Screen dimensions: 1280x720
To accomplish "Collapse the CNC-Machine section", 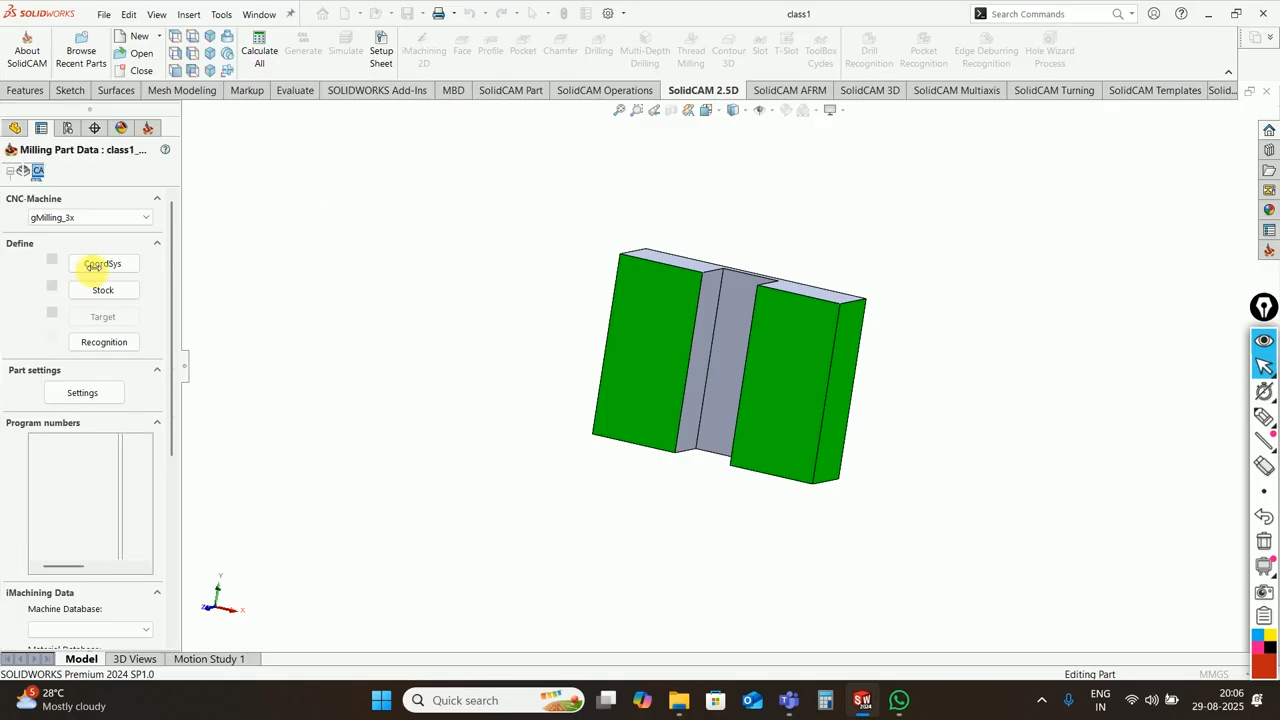I will click(x=157, y=198).
